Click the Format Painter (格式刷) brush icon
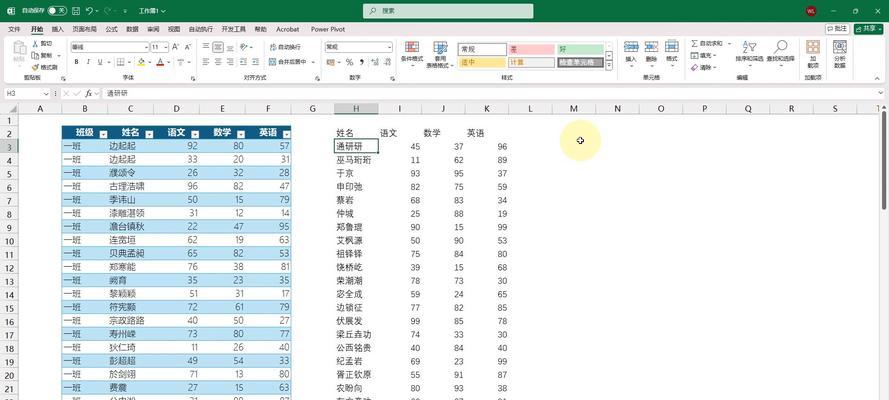Viewport: 889px width, 400px height. tap(35, 67)
